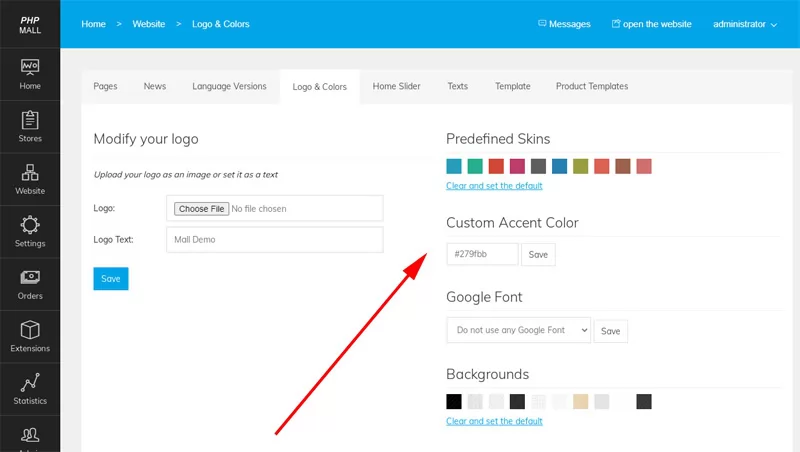800x452 pixels.
Task: Go to Orders sidebar icon
Action: point(30,277)
